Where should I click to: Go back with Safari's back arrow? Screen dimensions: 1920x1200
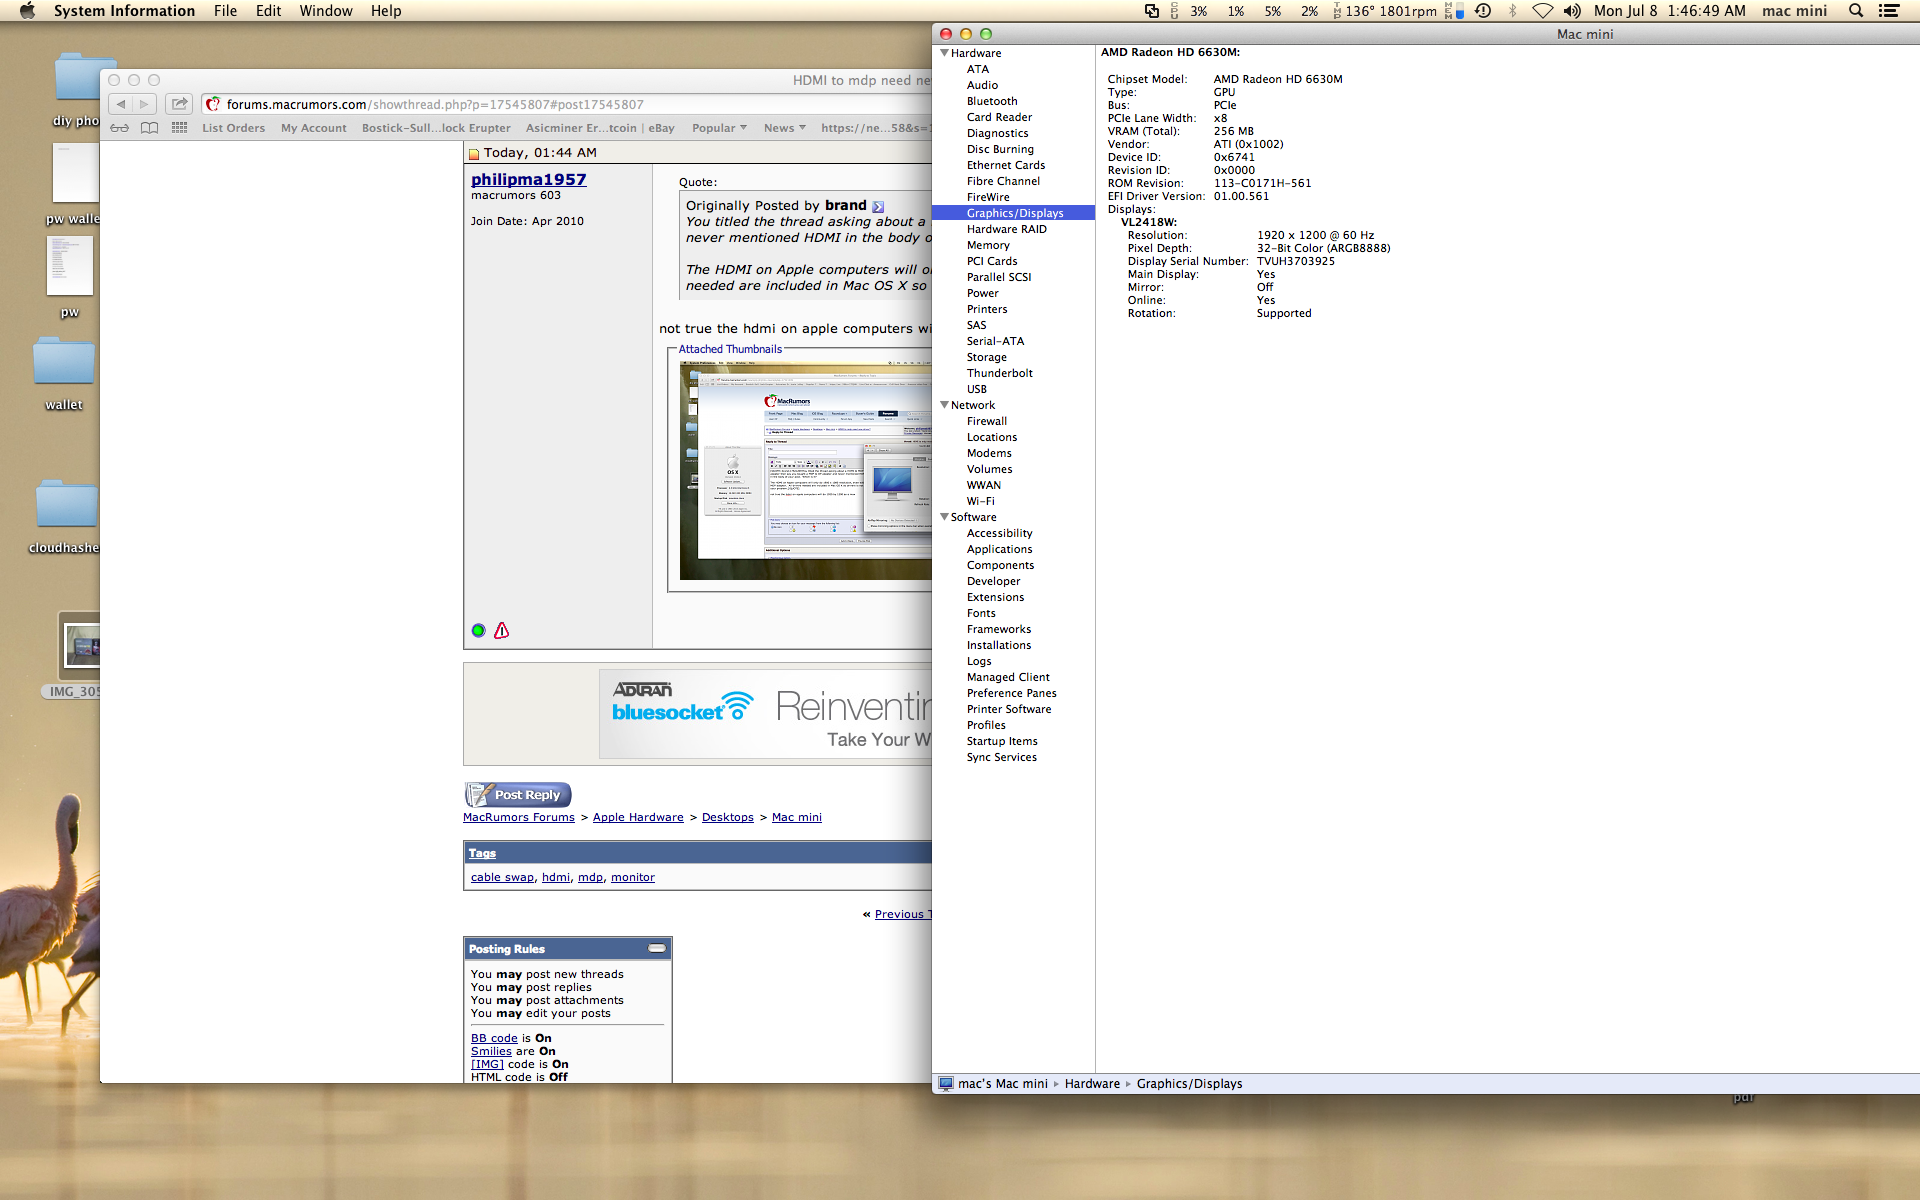pyautogui.click(x=121, y=104)
